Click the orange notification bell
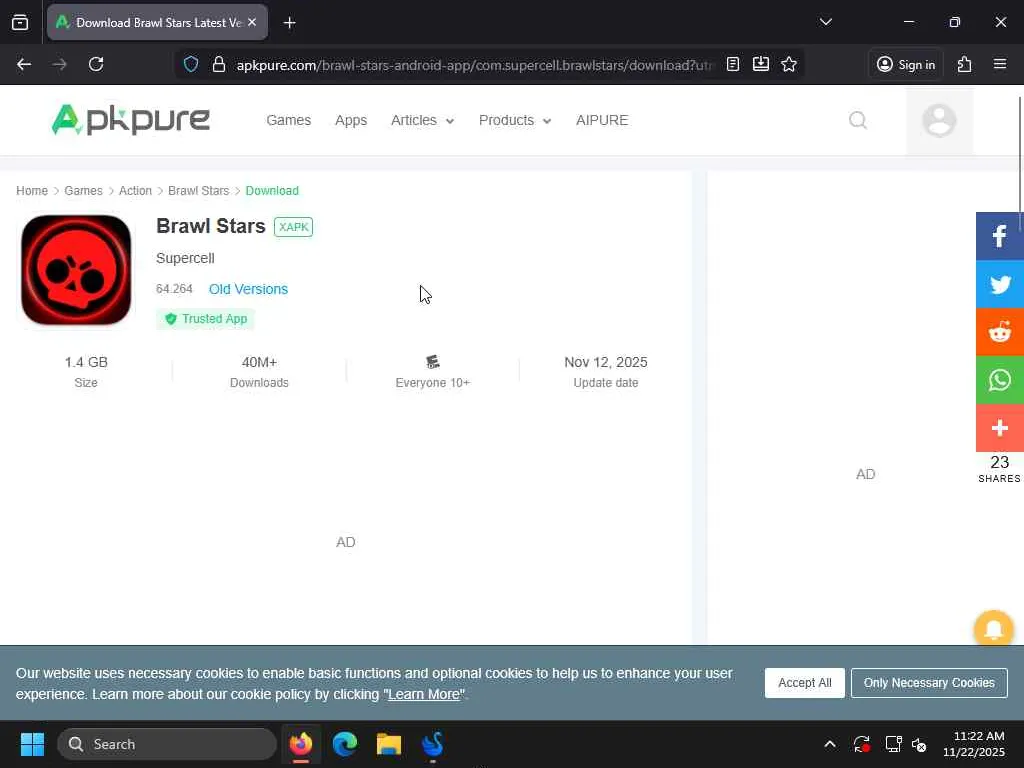Viewport: 1024px width, 768px height. [993, 629]
